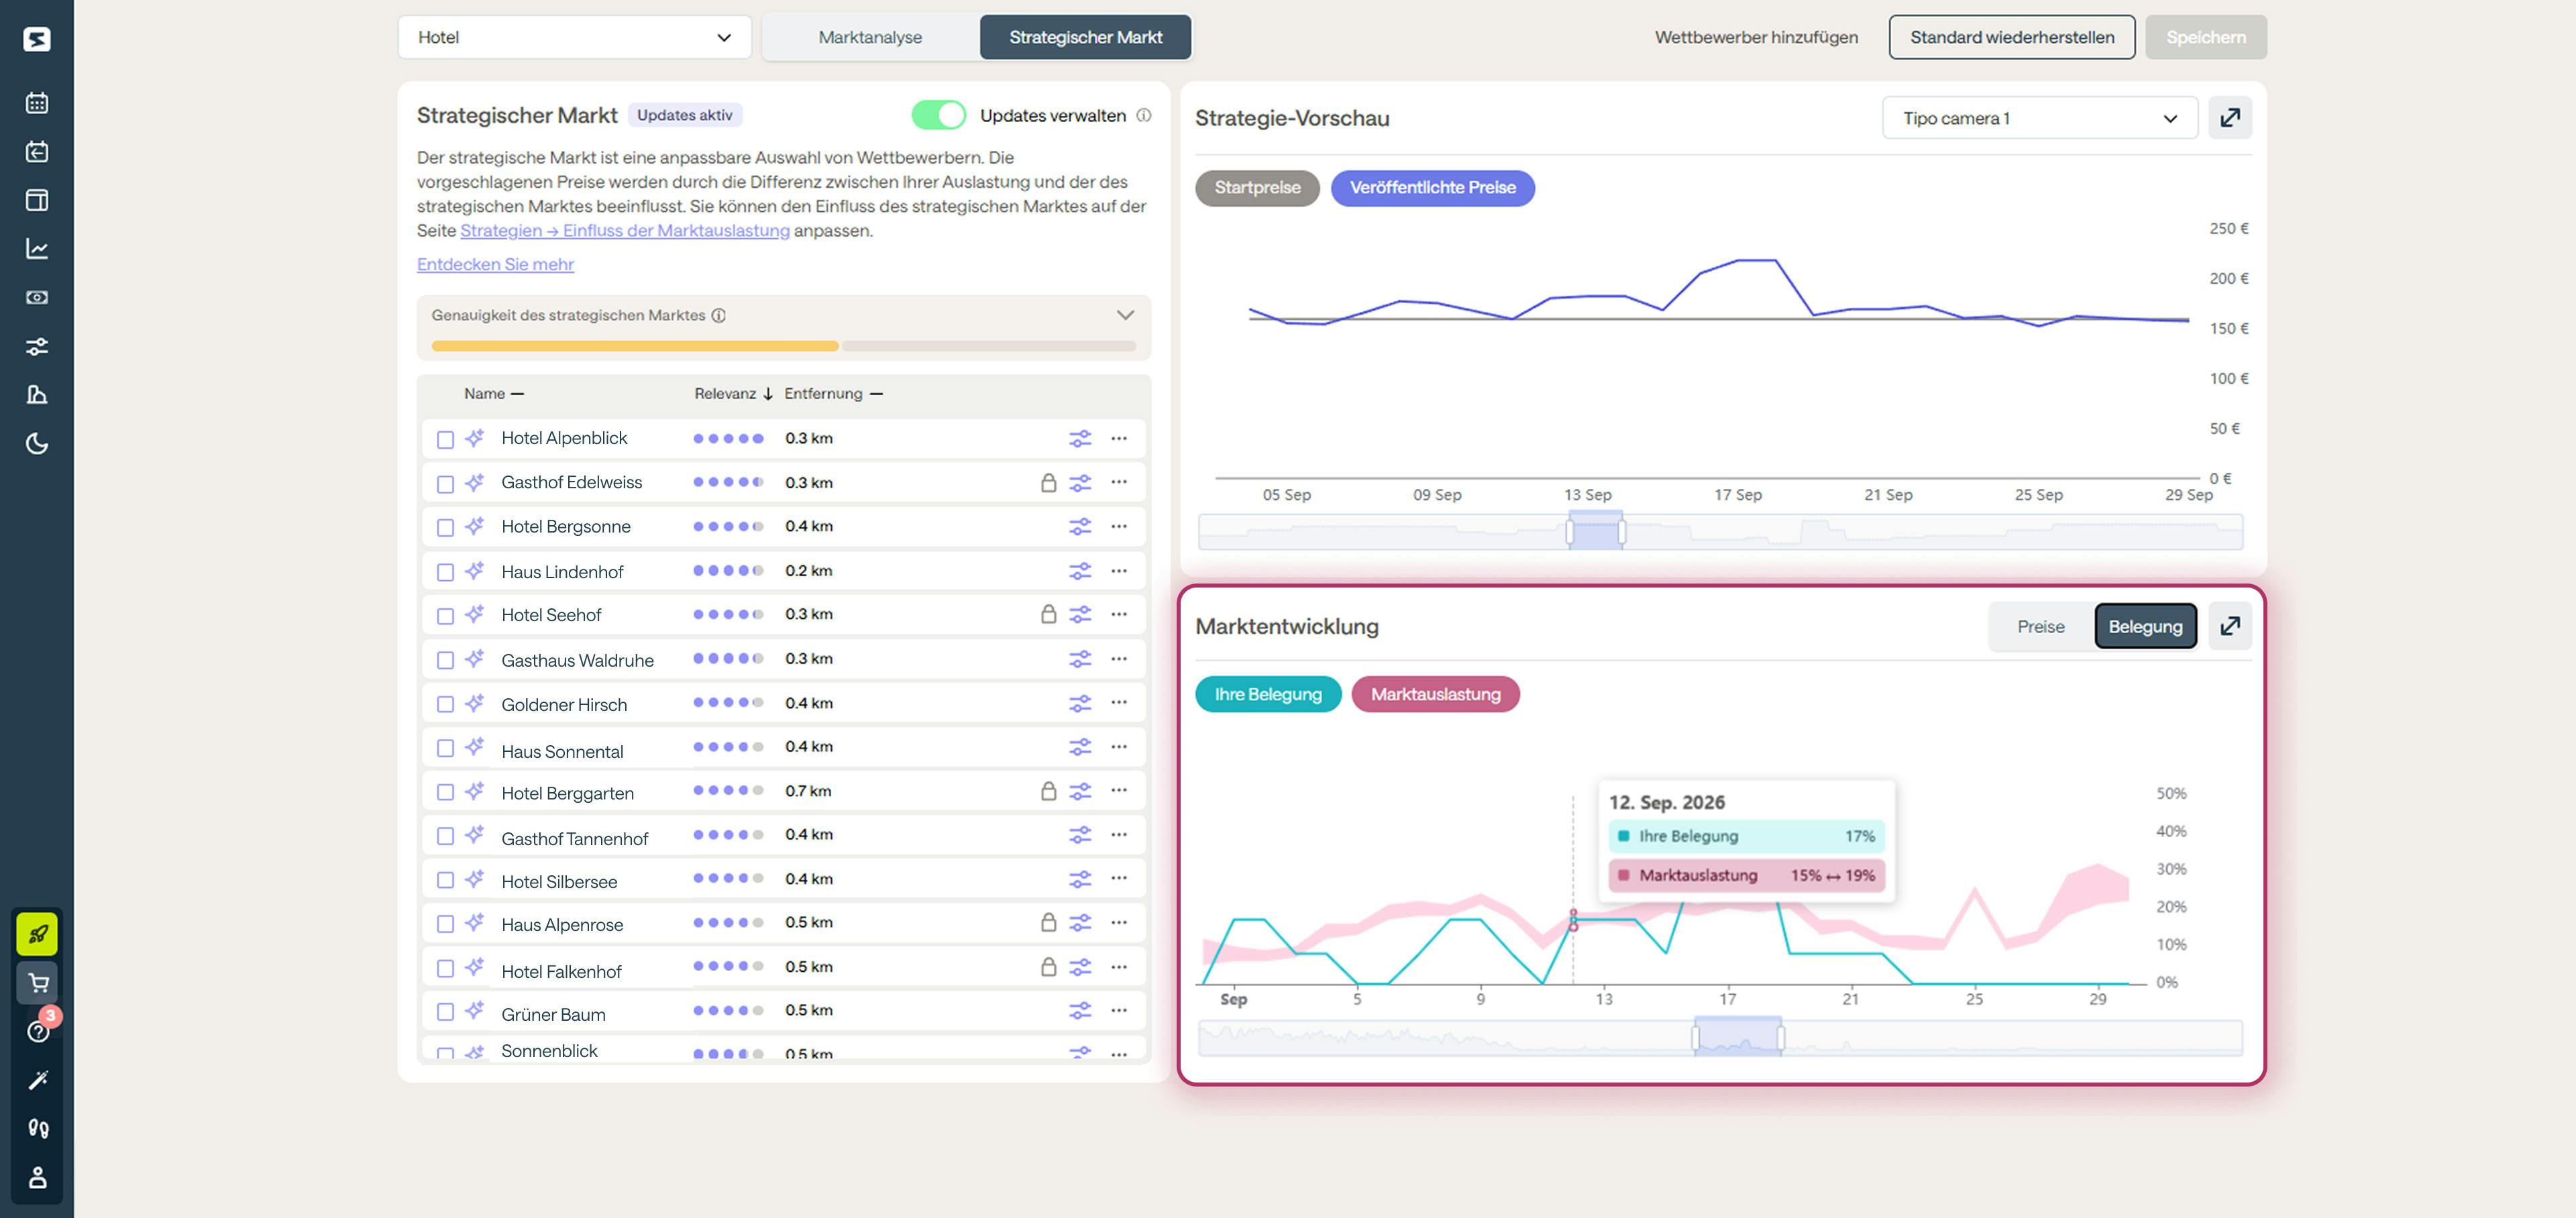Open settings sliders for Hotel Alpenblick
2576x1218 pixels.
click(1079, 438)
